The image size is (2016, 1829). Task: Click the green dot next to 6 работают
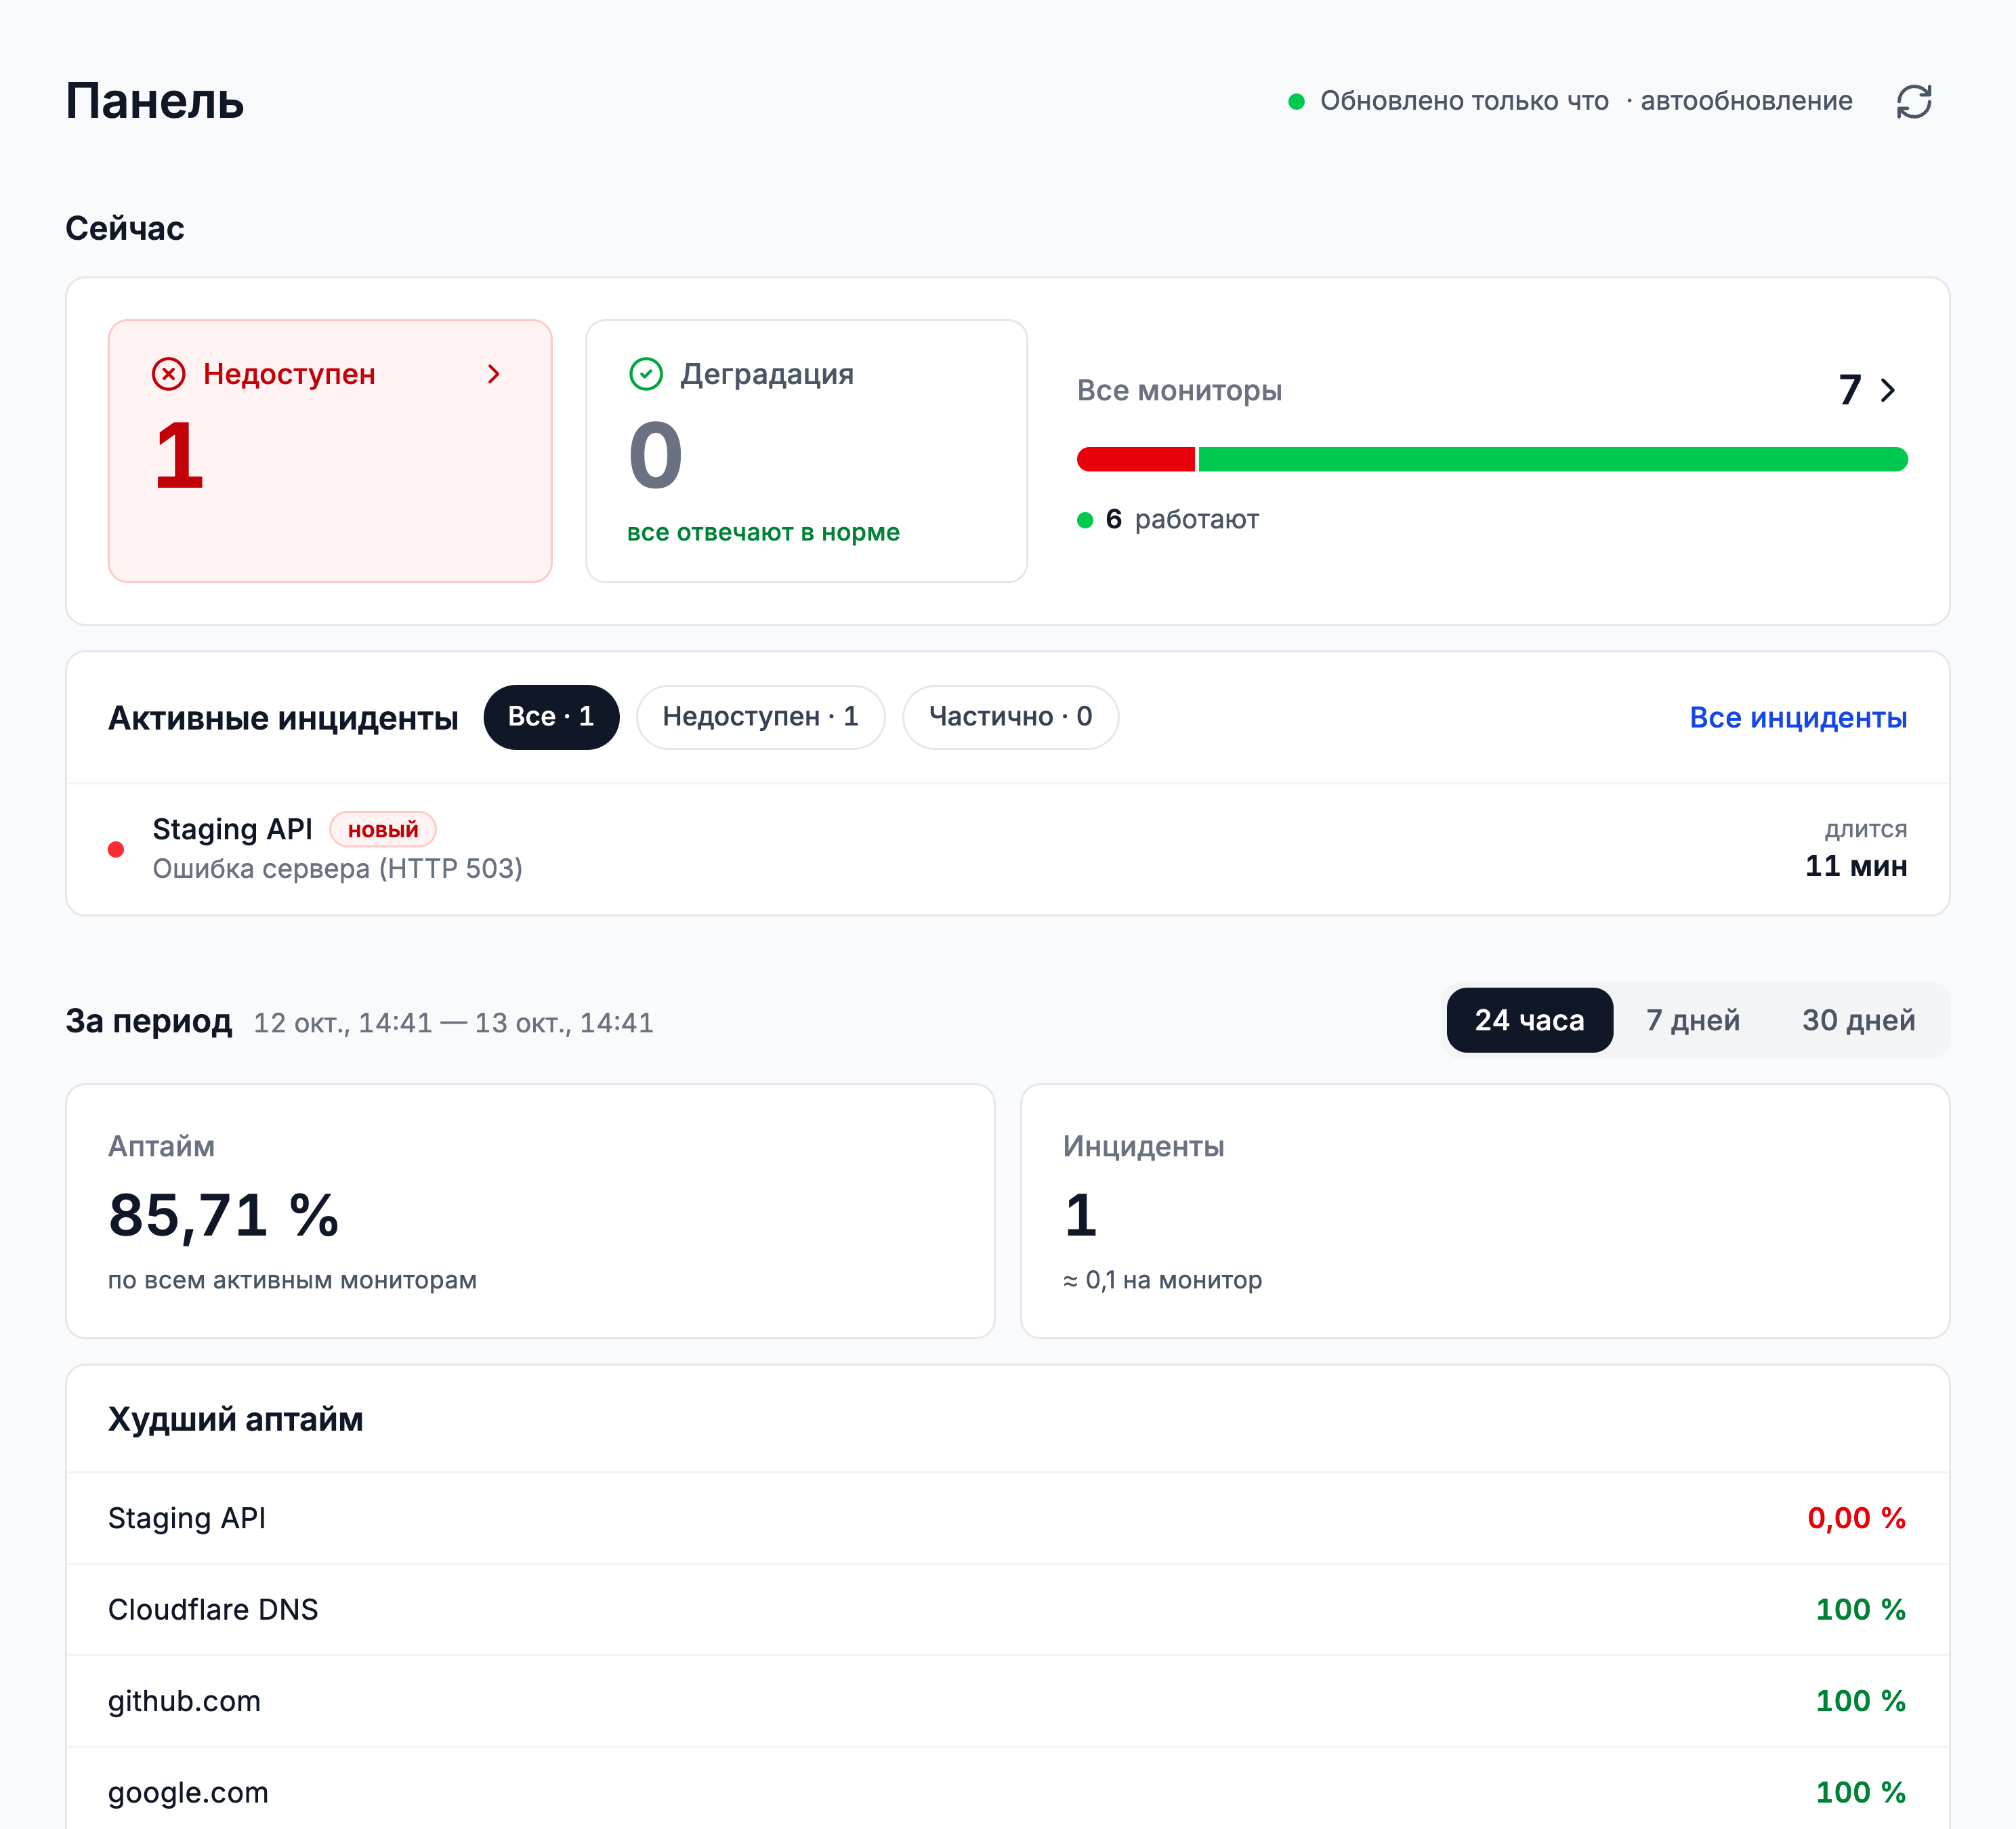pyautogui.click(x=1085, y=520)
